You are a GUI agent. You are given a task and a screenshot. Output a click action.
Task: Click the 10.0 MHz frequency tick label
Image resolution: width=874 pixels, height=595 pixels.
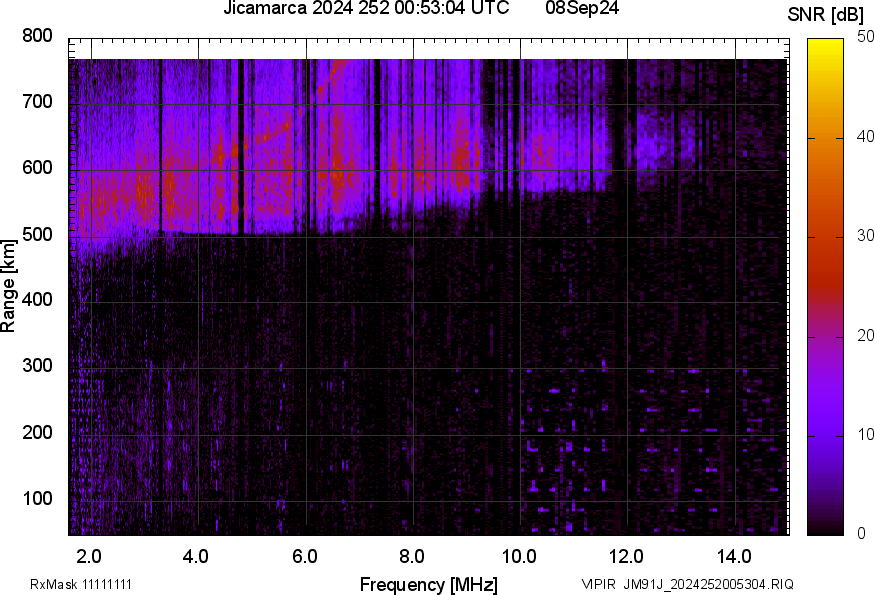coord(519,556)
